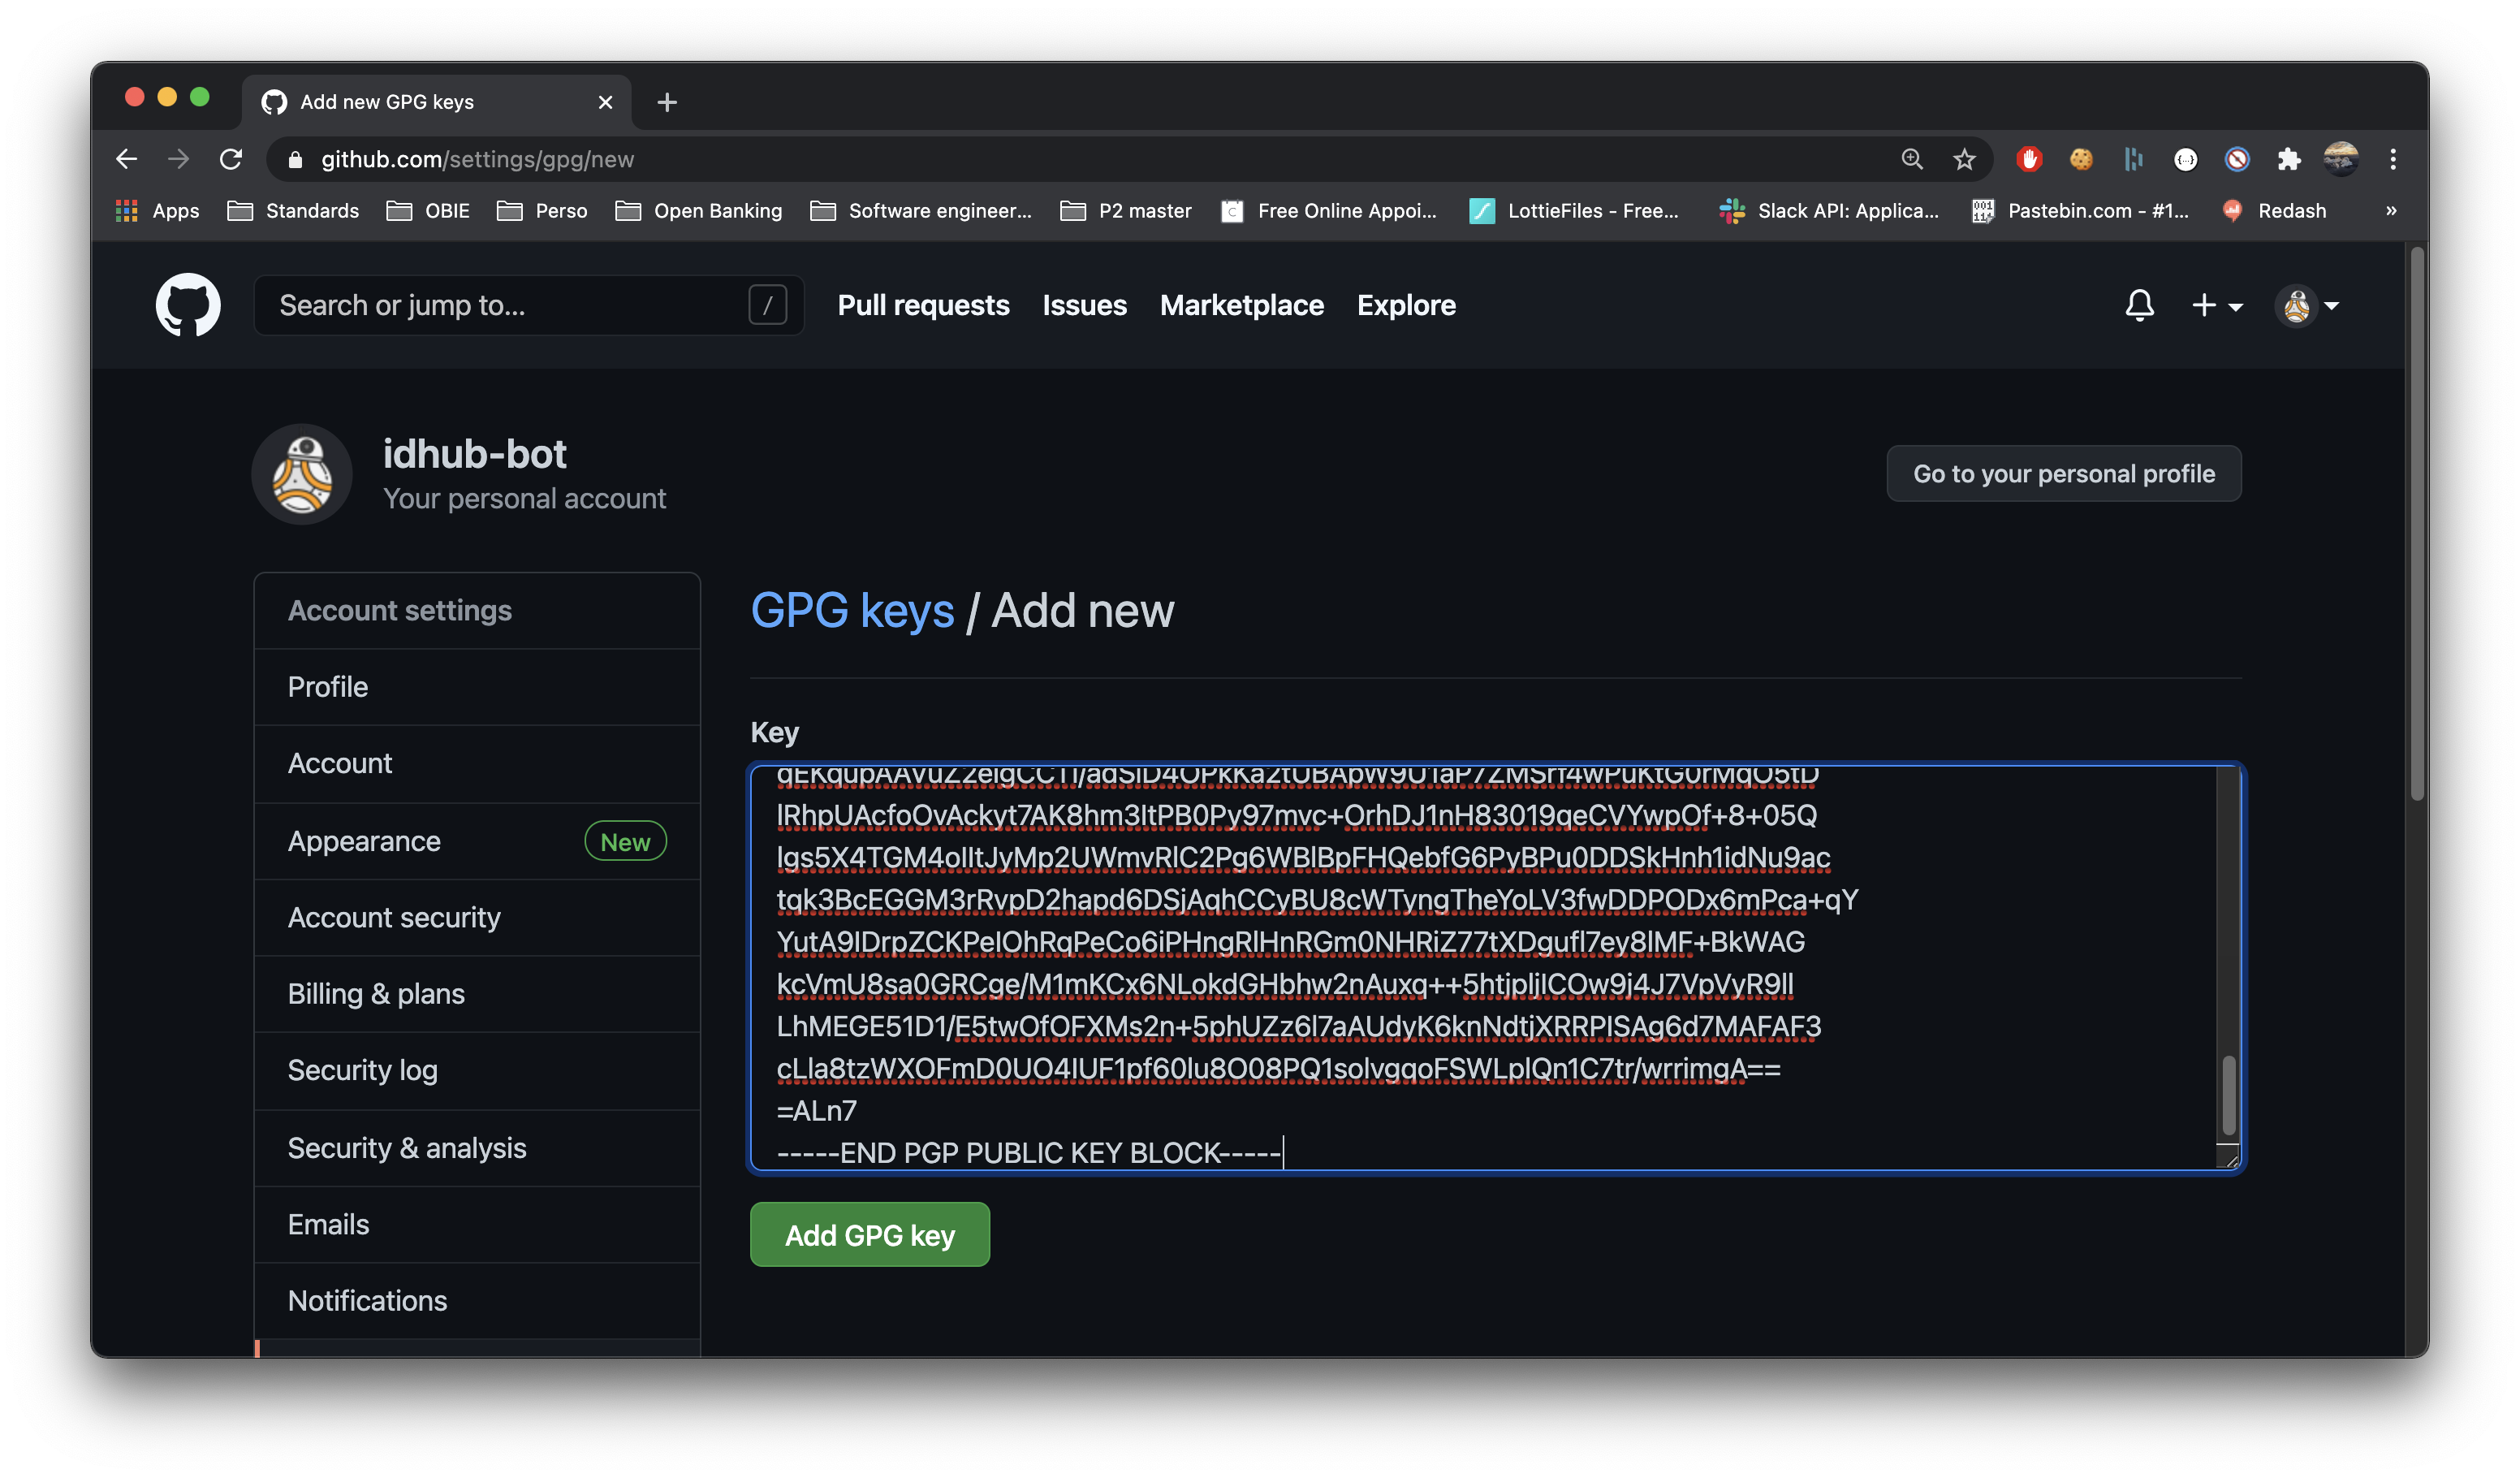Go back to the previous page
The image size is (2520, 1478).
coord(126,159)
